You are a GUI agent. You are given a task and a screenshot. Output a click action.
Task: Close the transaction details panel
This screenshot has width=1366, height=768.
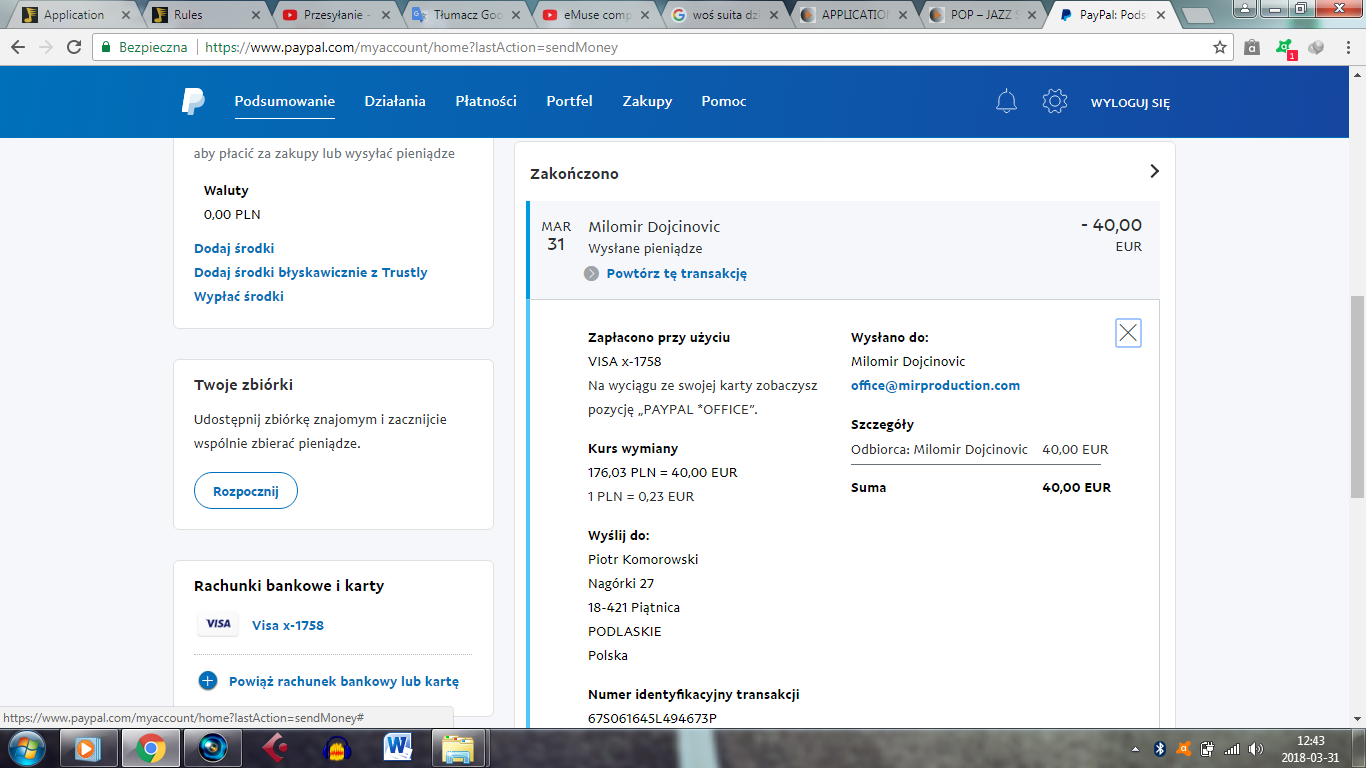(1128, 333)
